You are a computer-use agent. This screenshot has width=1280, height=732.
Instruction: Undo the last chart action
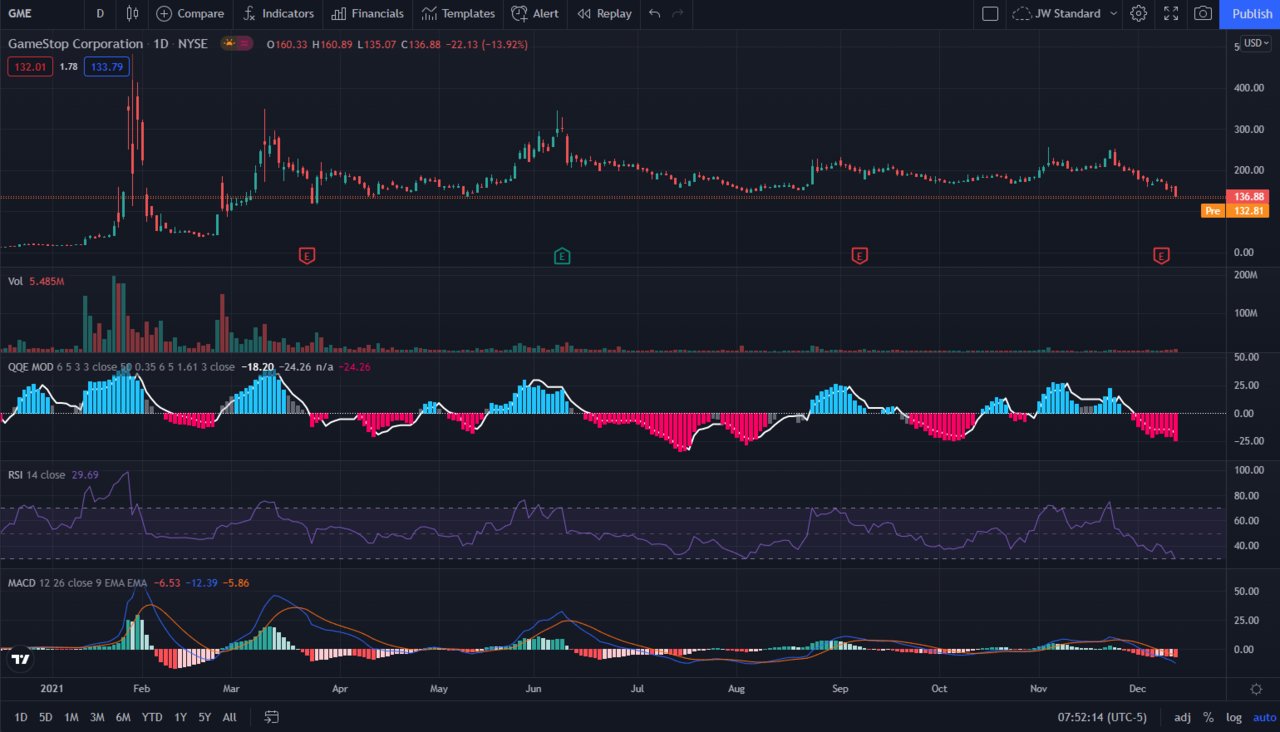coord(654,14)
